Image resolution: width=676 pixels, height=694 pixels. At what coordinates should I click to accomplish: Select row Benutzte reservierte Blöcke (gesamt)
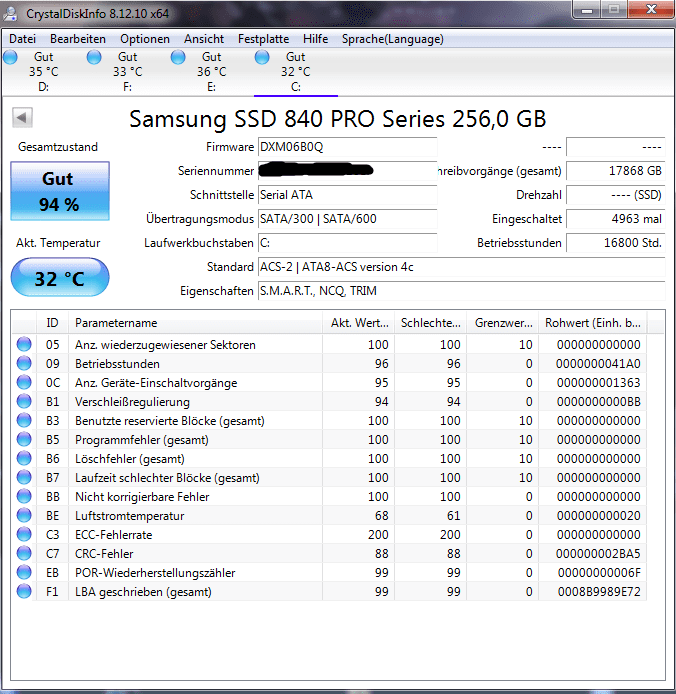tap(329, 420)
